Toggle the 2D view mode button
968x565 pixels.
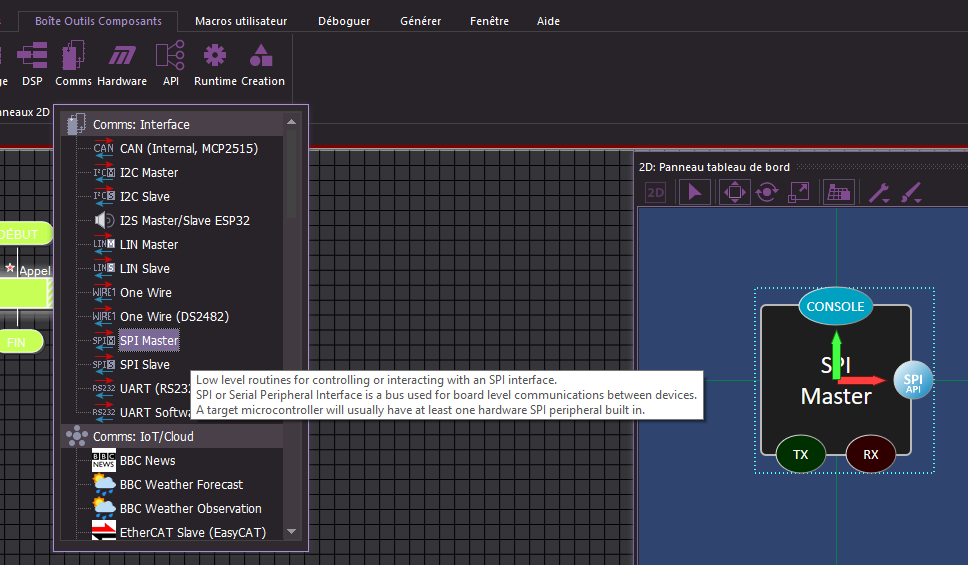point(656,192)
